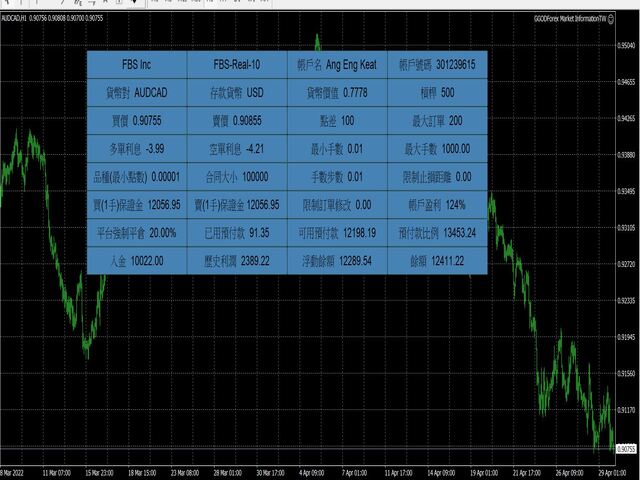
Task: Click the 23 Mar 08:00 time label
Action: [185, 473]
